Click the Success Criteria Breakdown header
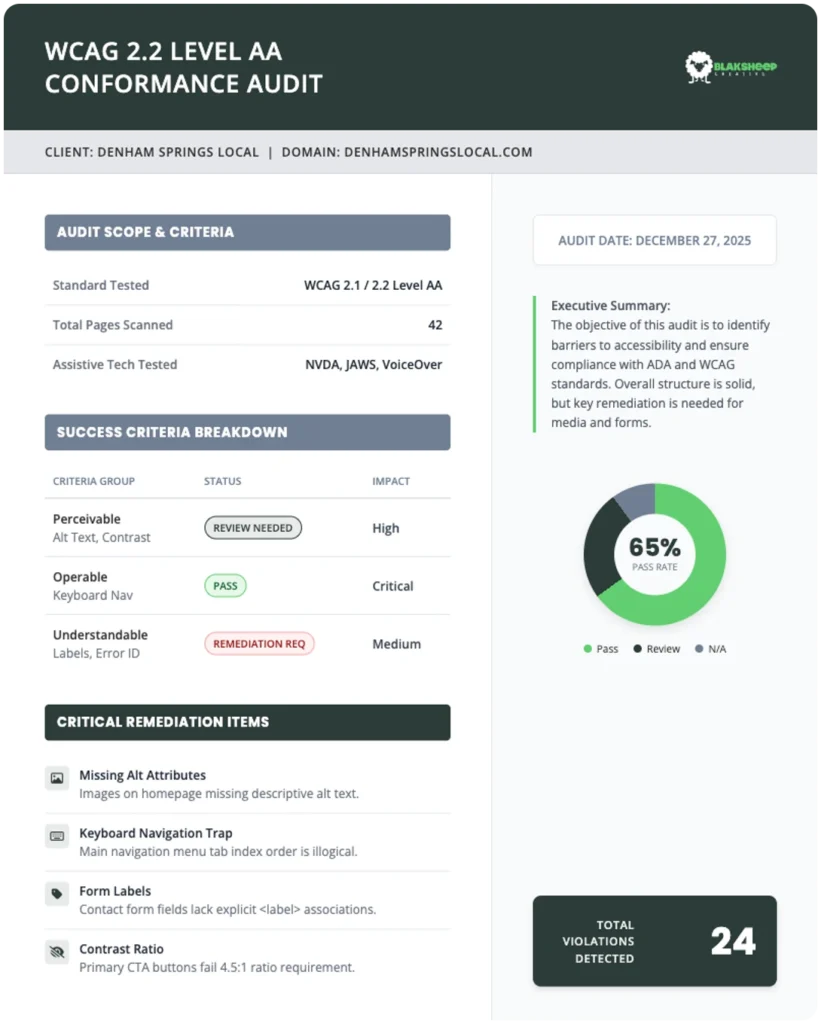 [248, 432]
